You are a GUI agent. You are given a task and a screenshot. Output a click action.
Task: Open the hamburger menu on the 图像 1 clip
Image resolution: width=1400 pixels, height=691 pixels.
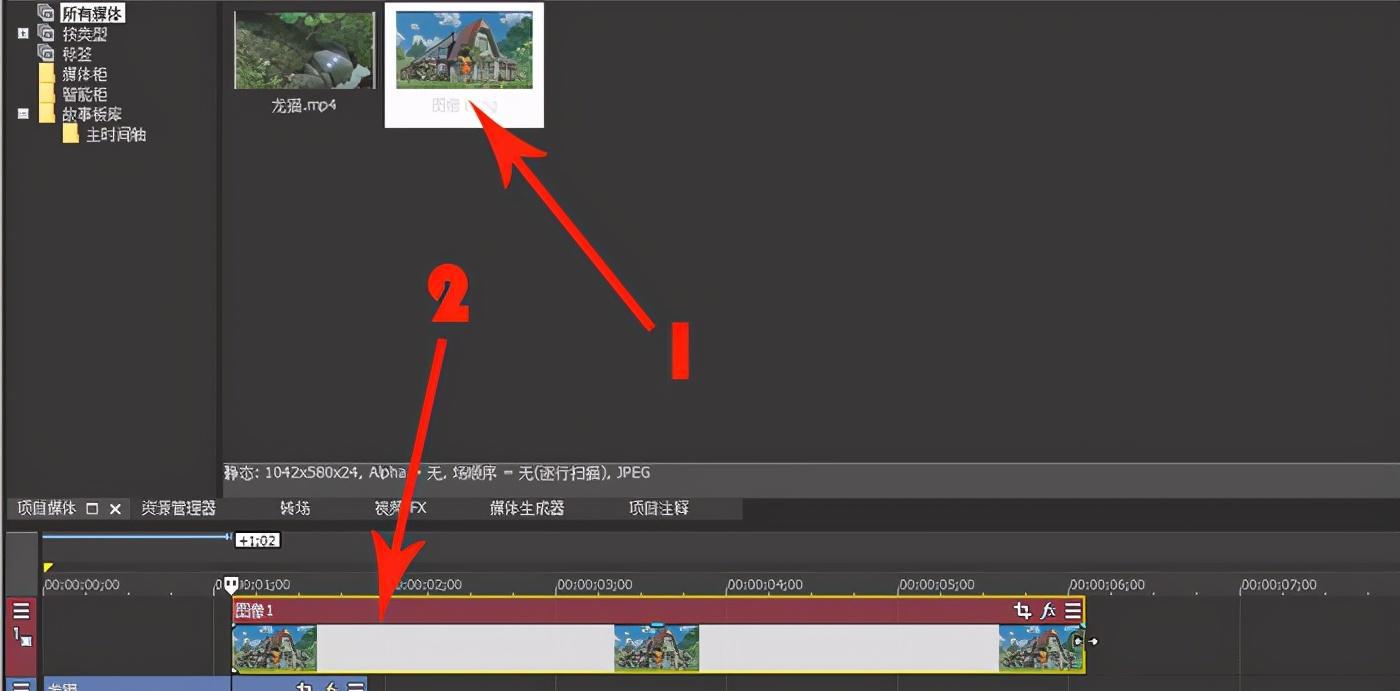(1073, 610)
